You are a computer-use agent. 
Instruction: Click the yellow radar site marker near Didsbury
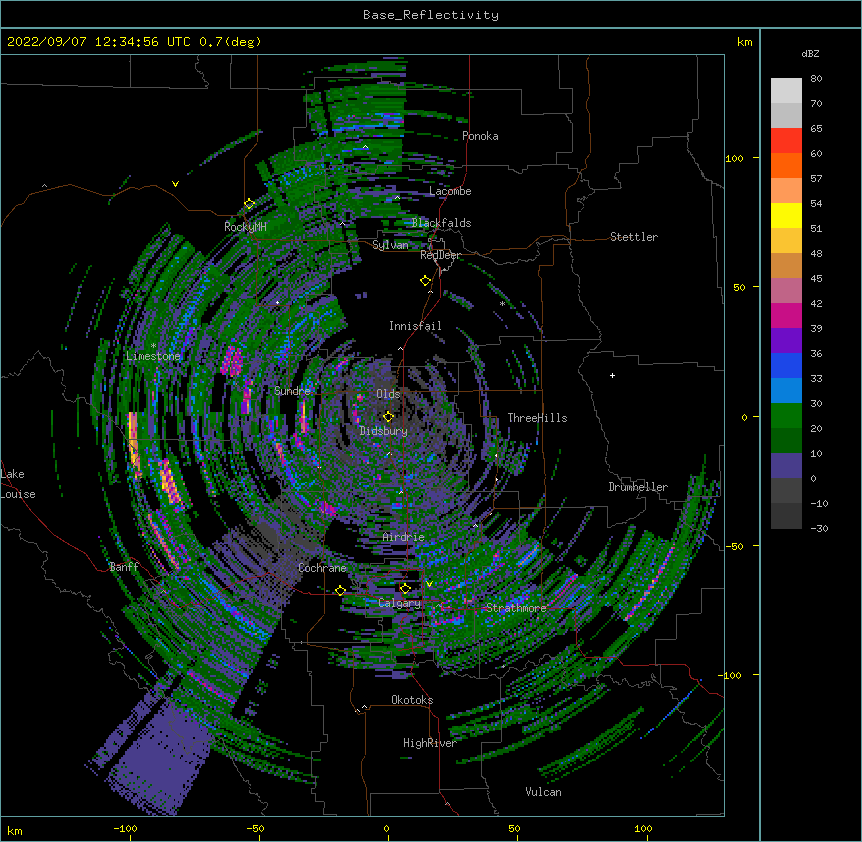(389, 417)
